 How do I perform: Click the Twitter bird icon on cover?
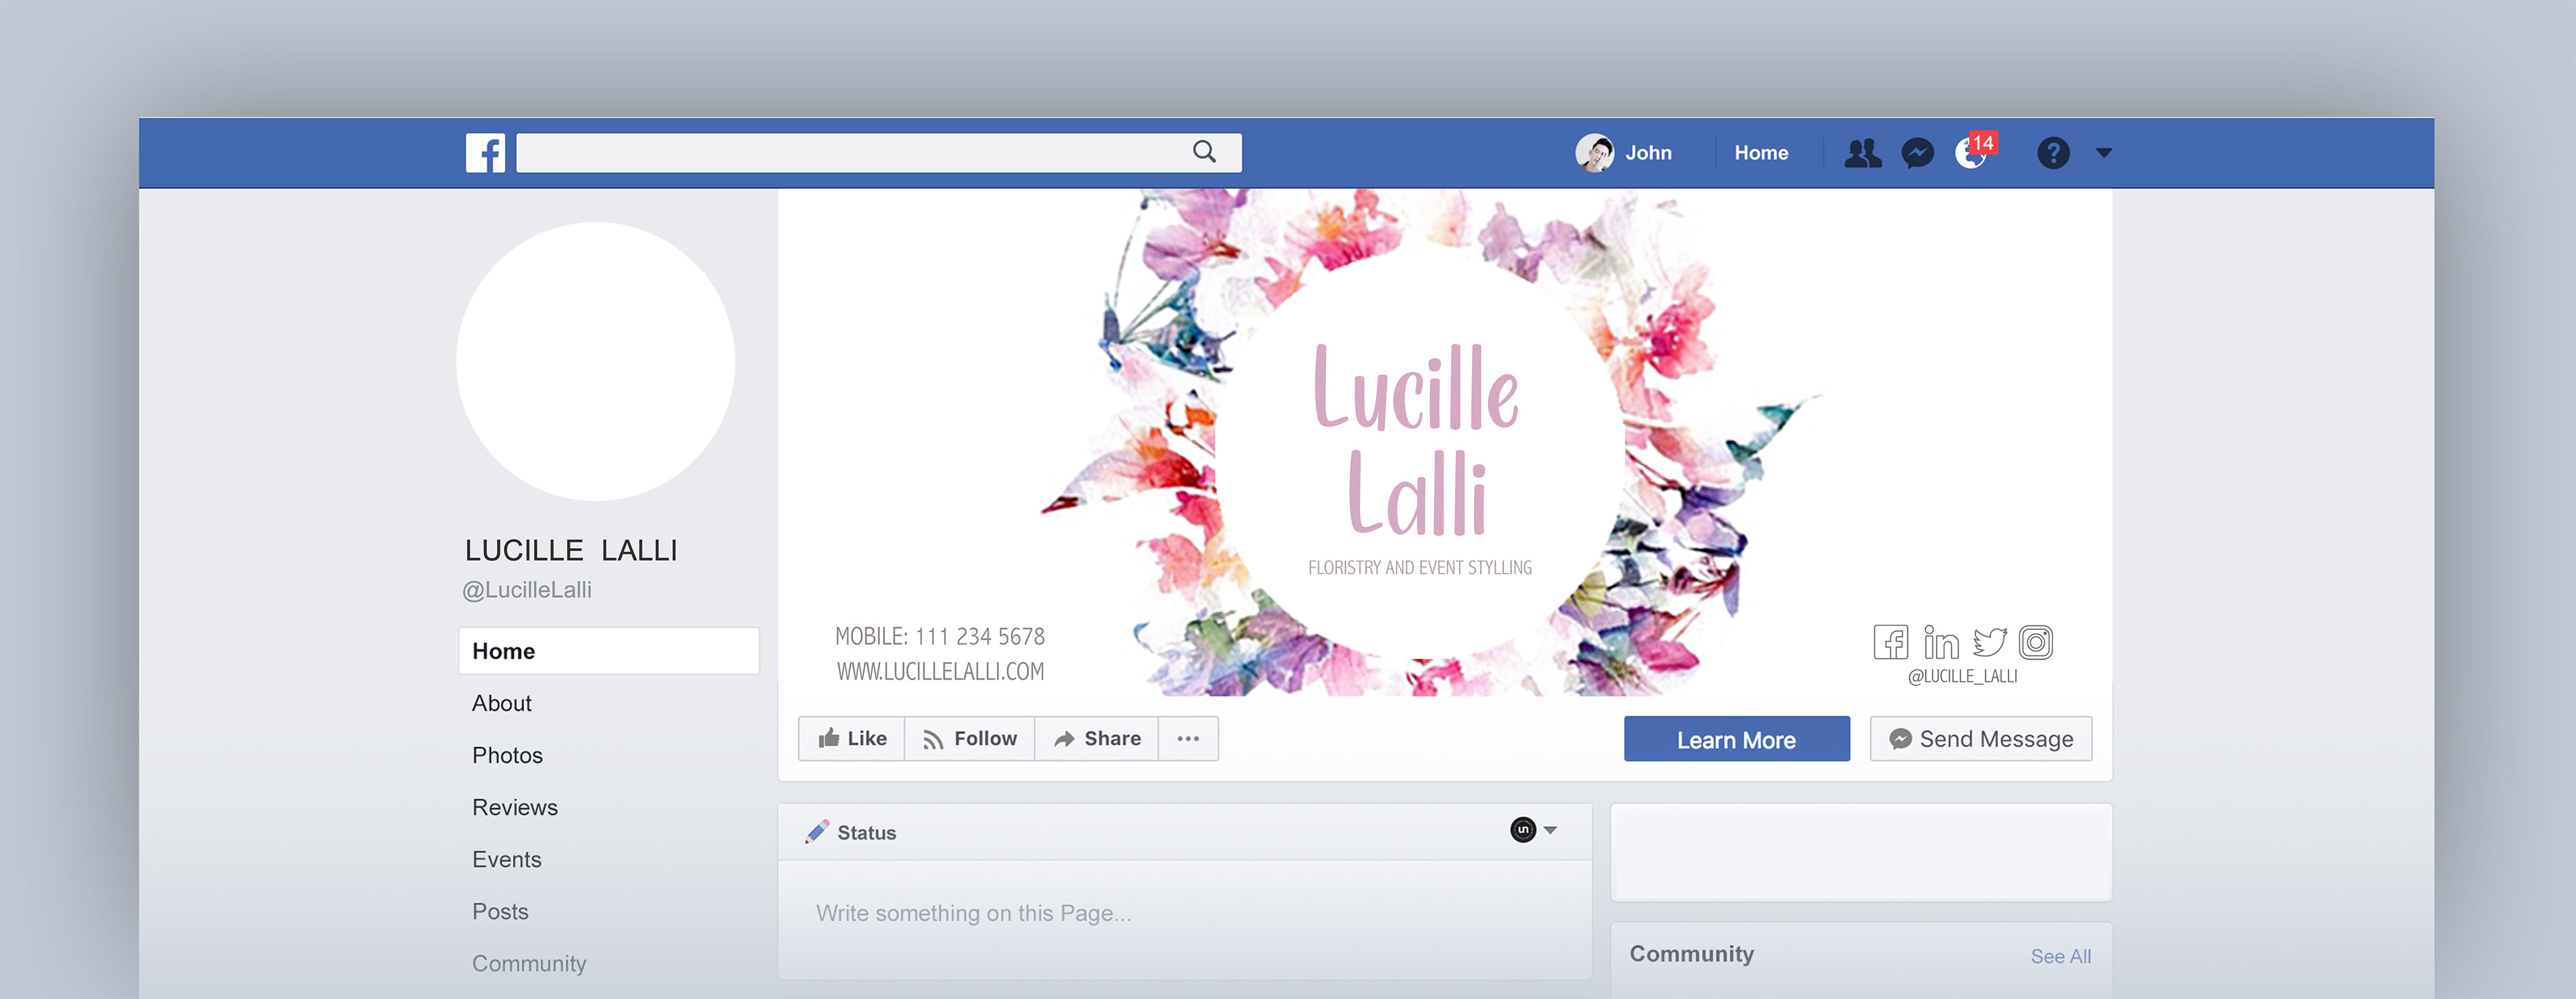[x=1989, y=642]
